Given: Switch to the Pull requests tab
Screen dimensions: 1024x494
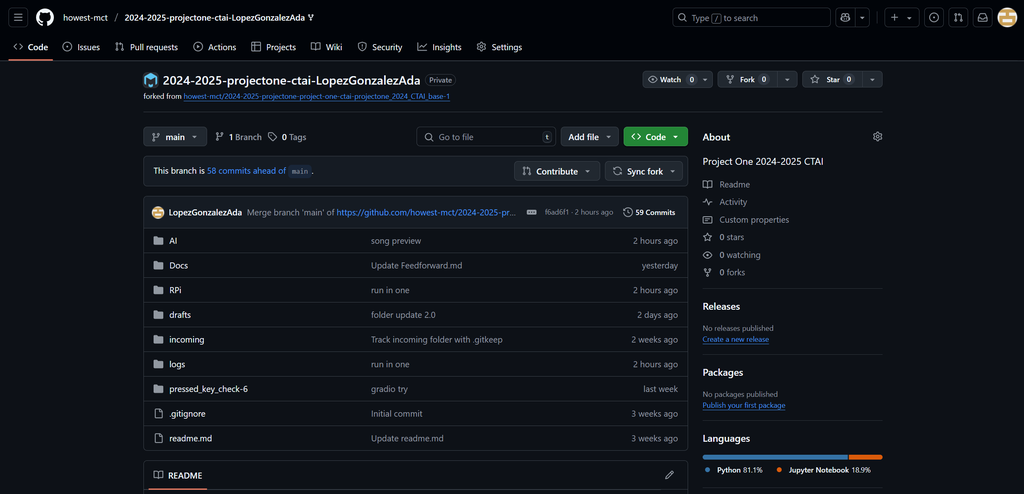Looking at the screenshot, I should coord(146,47).
